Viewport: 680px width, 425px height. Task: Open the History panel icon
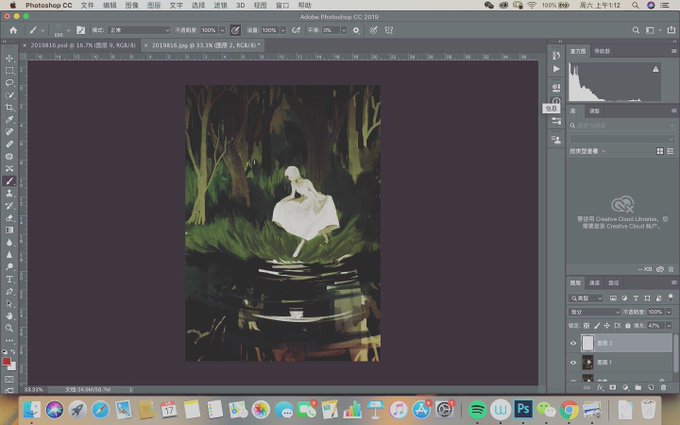click(x=556, y=56)
